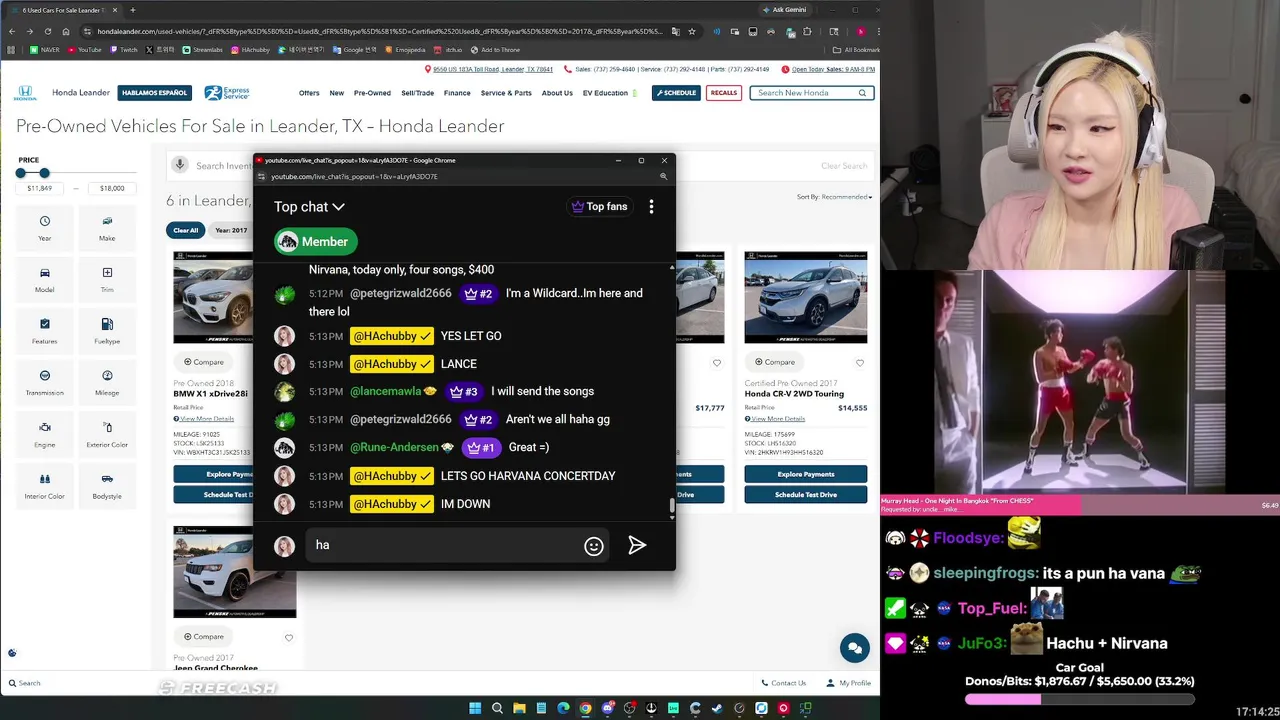Open Steam from the taskbar
The width and height of the screenshot is (1280, 720).
(717, 708)
